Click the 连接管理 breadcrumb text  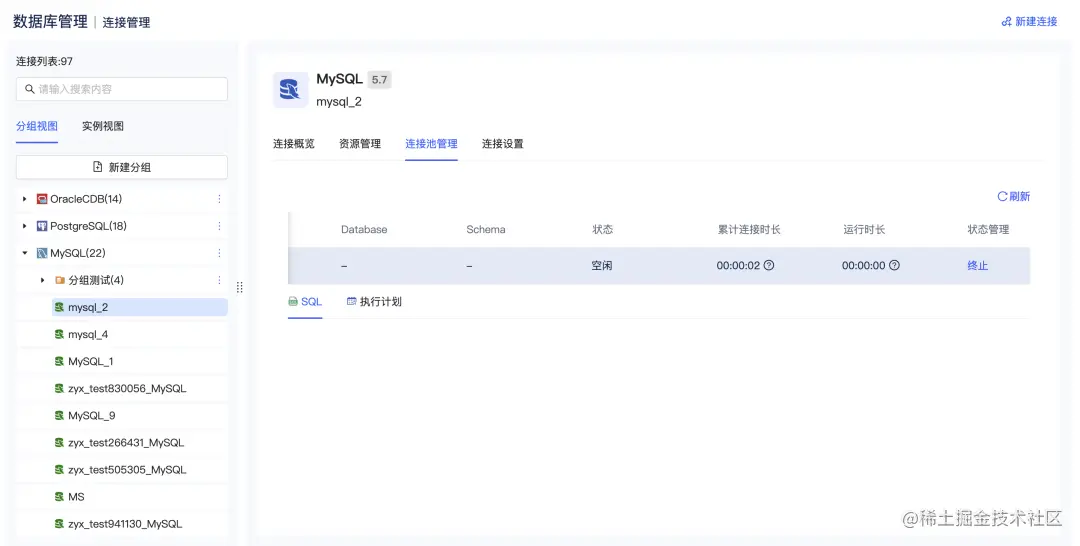point(126,23)
